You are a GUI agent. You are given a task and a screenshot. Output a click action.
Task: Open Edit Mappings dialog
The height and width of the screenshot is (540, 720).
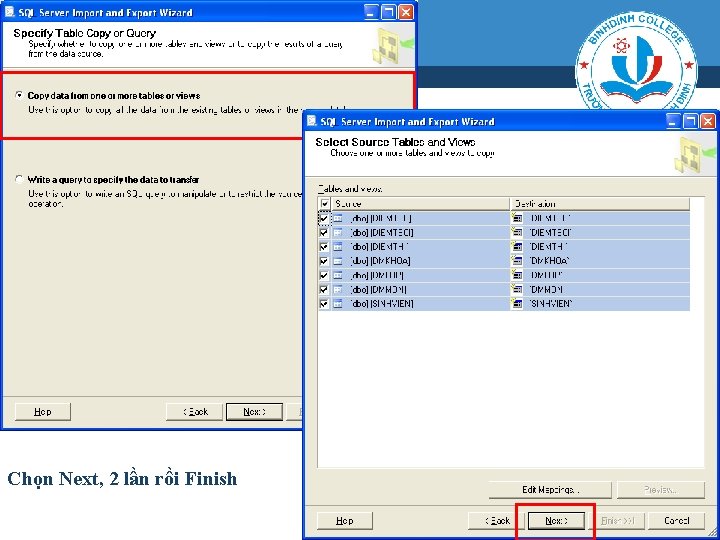(x=550, y=490)
